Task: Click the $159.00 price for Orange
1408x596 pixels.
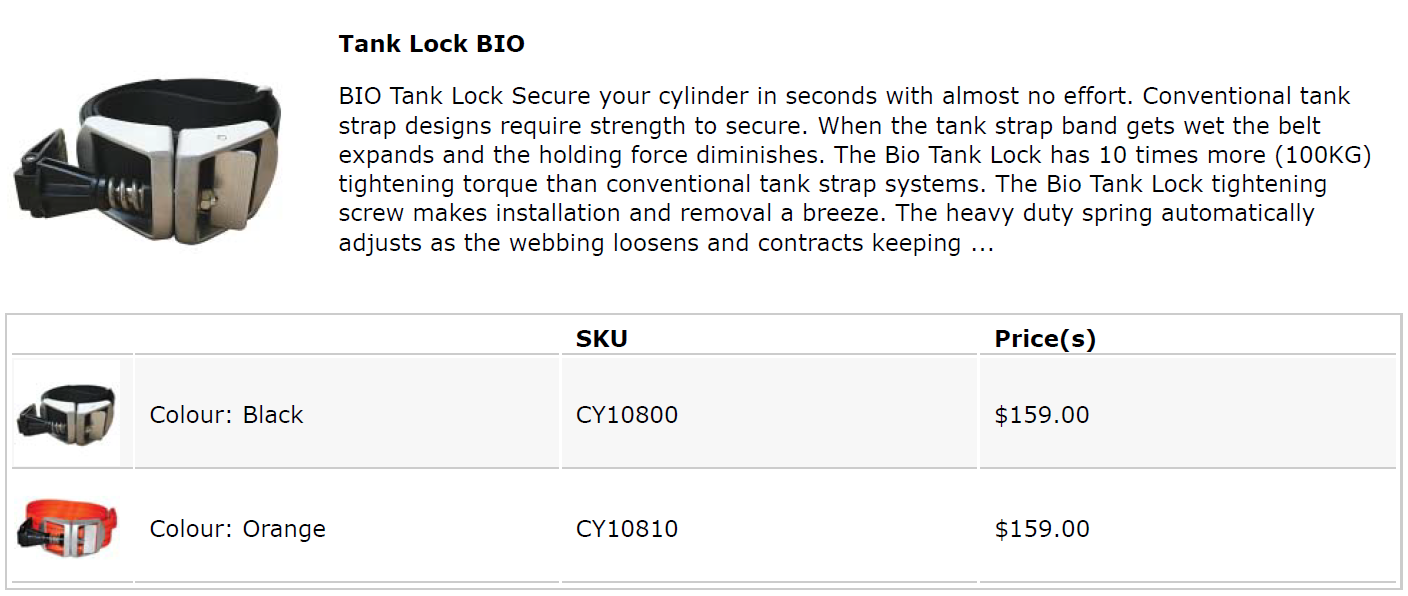Action: tap(1042, 529)
